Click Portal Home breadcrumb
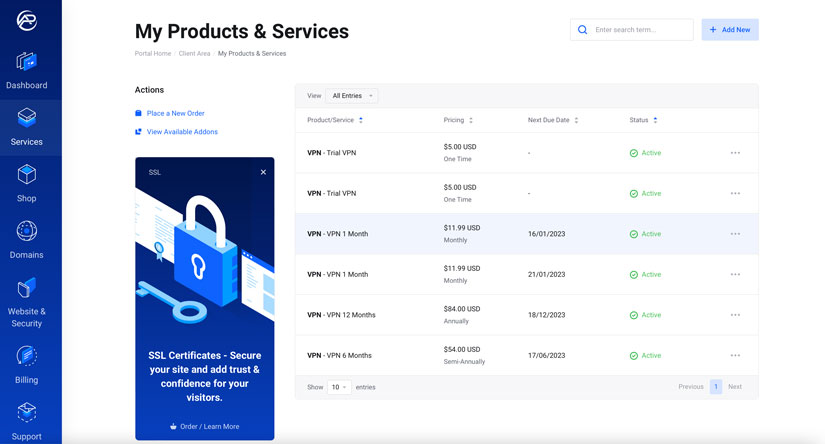 [152, 54]
